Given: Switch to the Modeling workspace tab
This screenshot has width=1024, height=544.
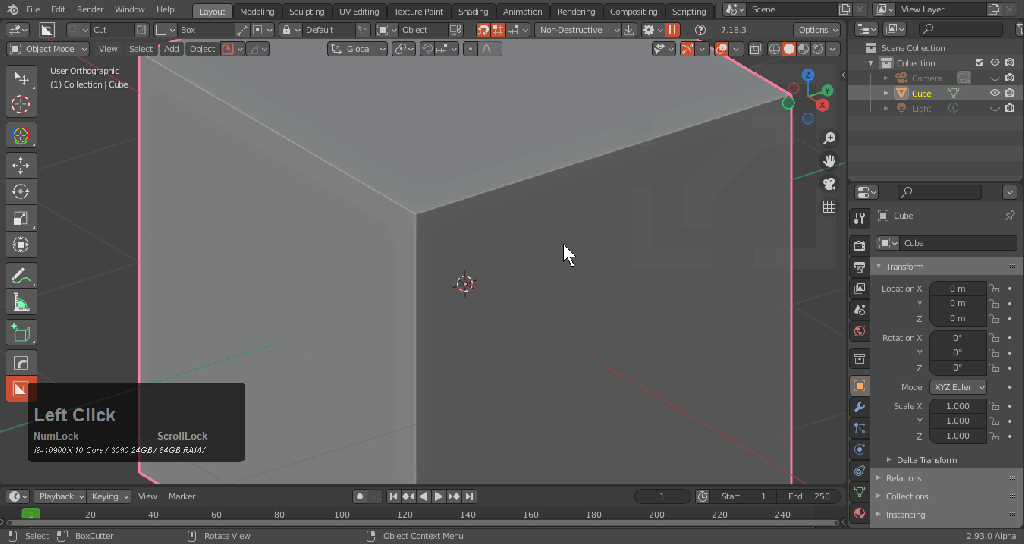Looking at the screenshot, I should coord(257,12).
